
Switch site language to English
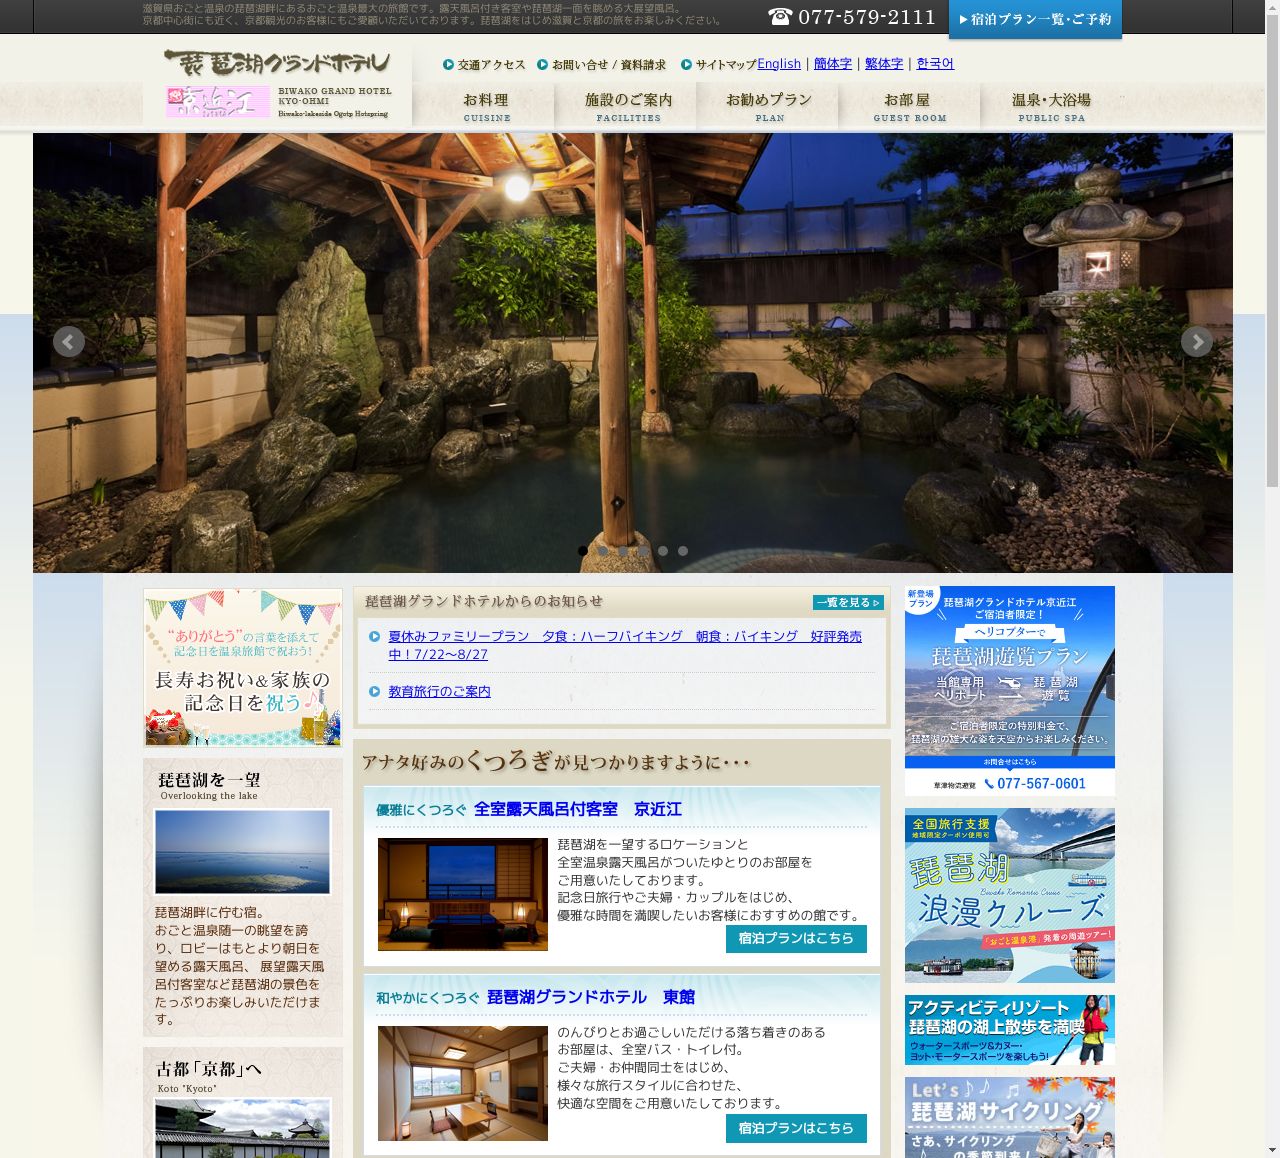779,64
